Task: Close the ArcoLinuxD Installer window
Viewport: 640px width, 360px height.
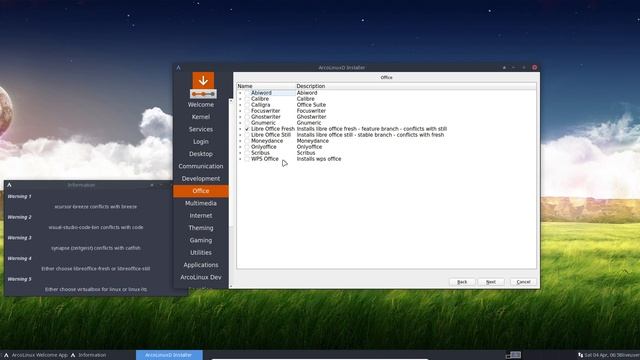Action: 534,67
